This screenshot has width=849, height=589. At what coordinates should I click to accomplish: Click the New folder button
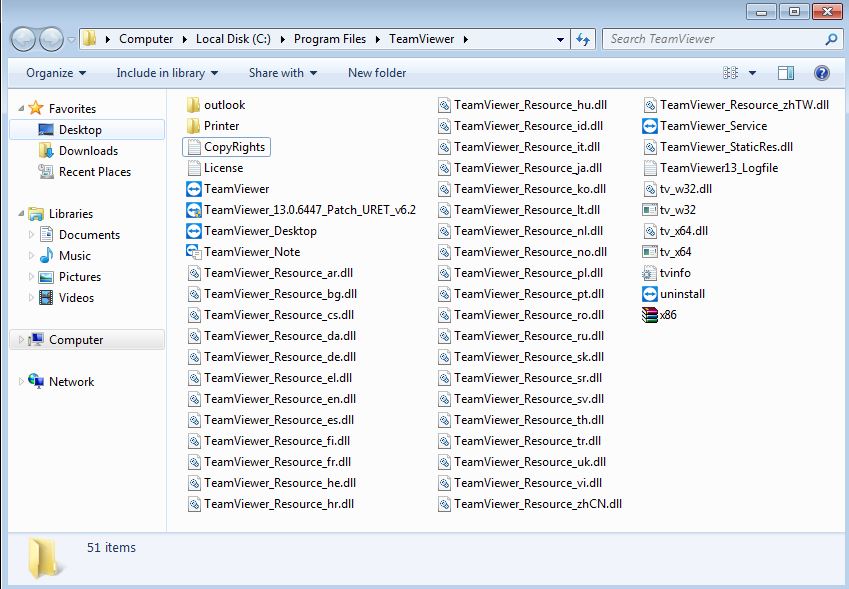click(377, 73)
